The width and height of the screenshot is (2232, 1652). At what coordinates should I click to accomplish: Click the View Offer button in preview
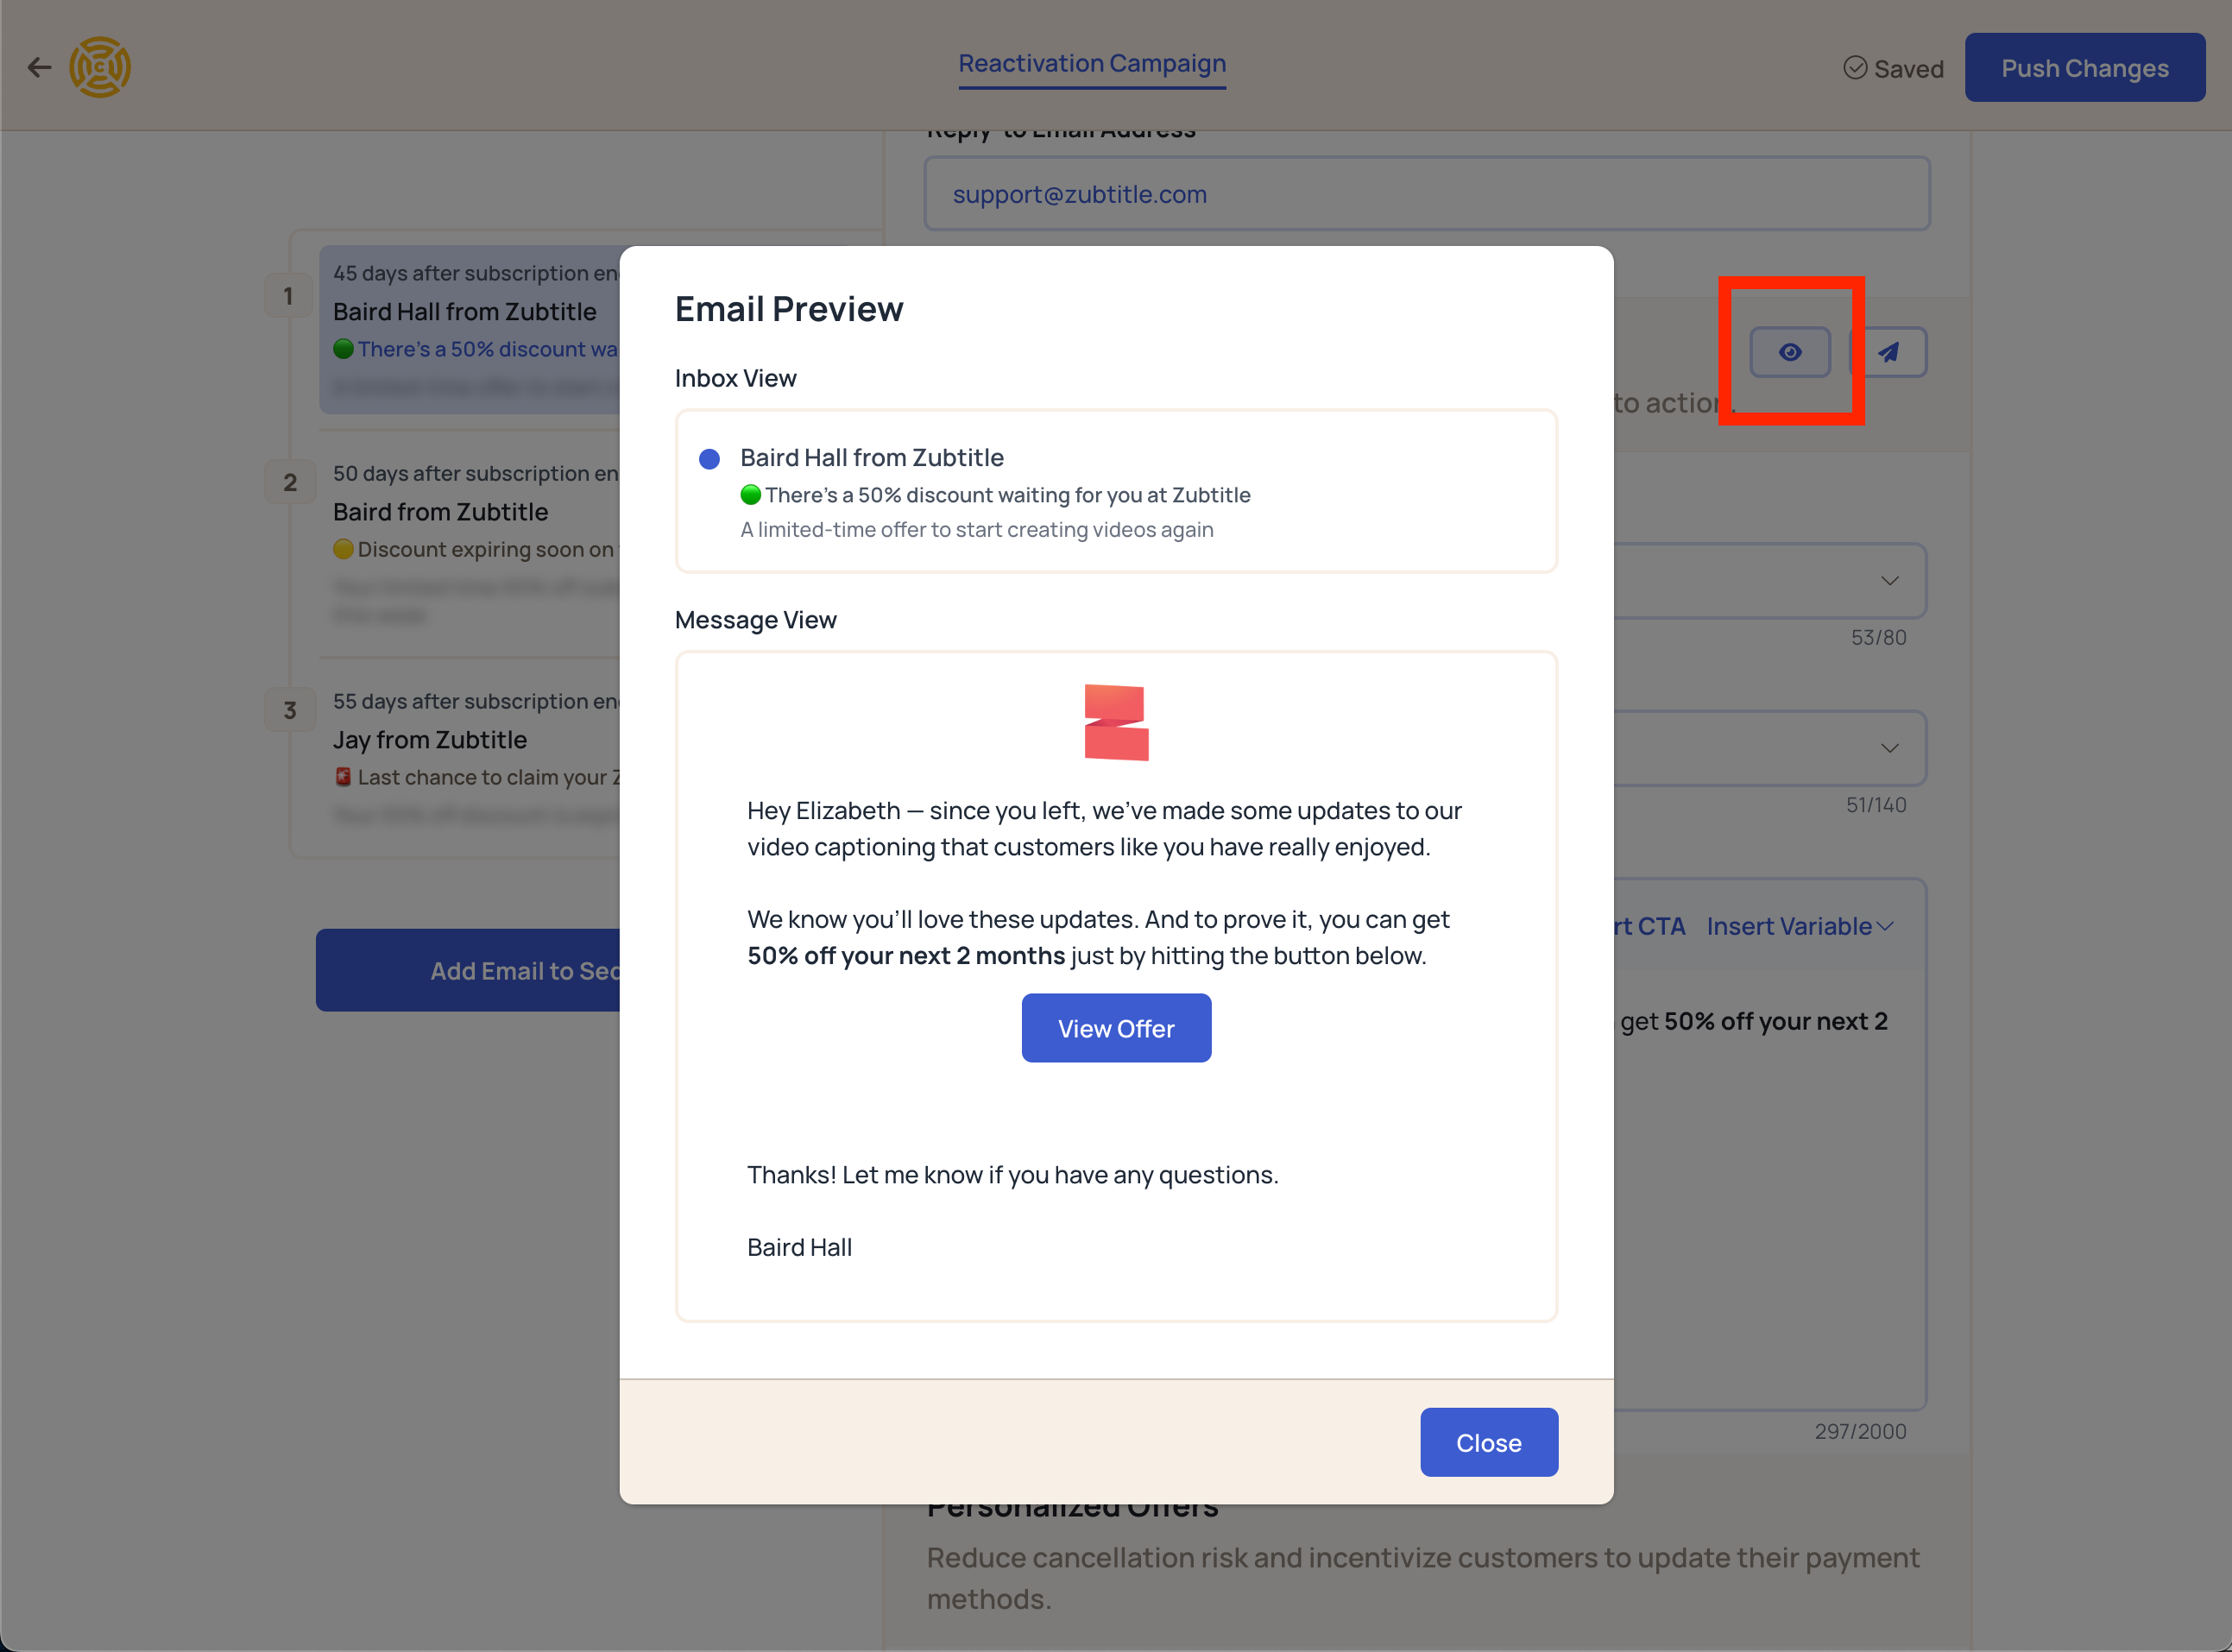[x=1116, y=1028]
